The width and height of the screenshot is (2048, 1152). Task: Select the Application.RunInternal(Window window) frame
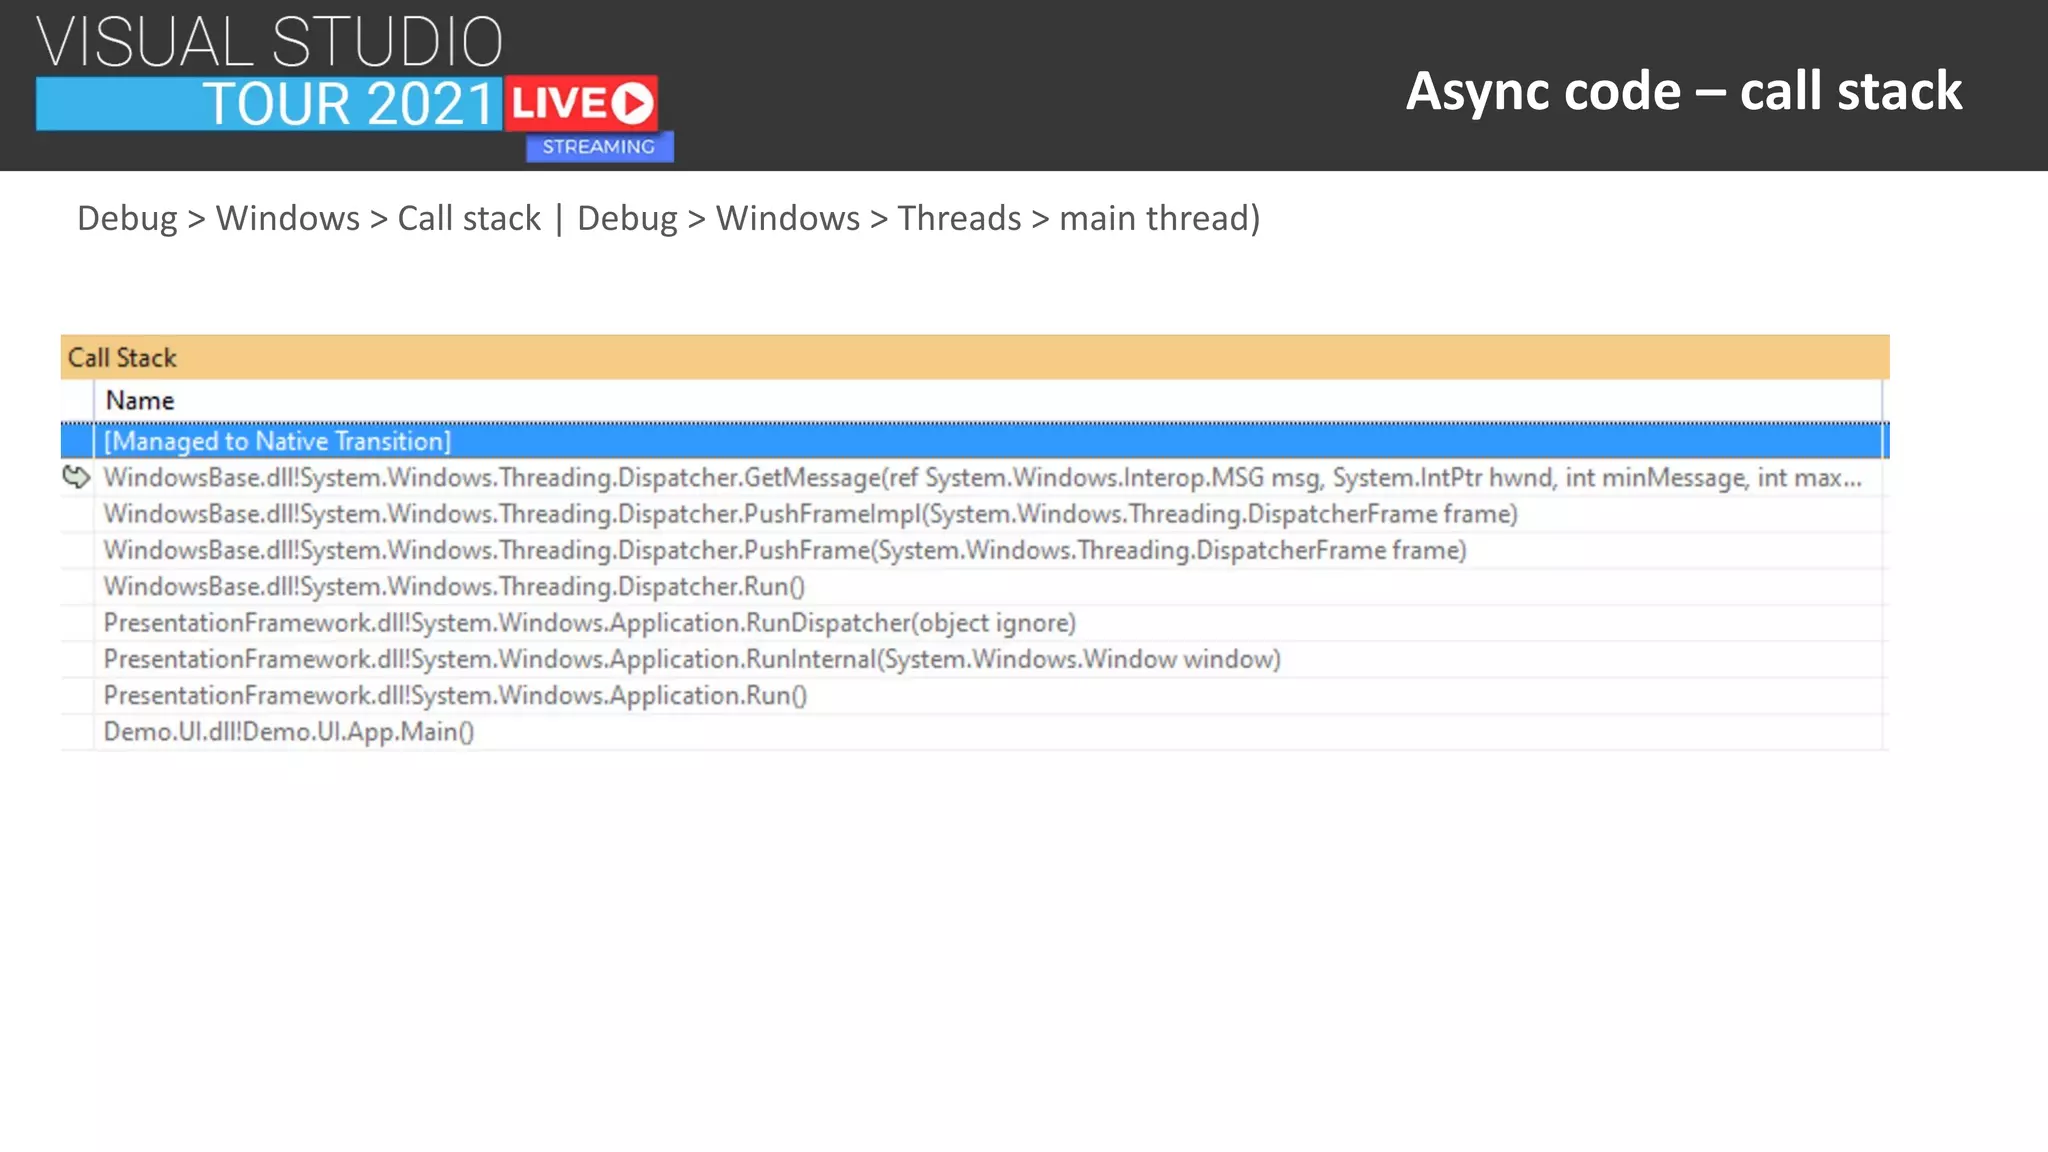click(975, 659)
